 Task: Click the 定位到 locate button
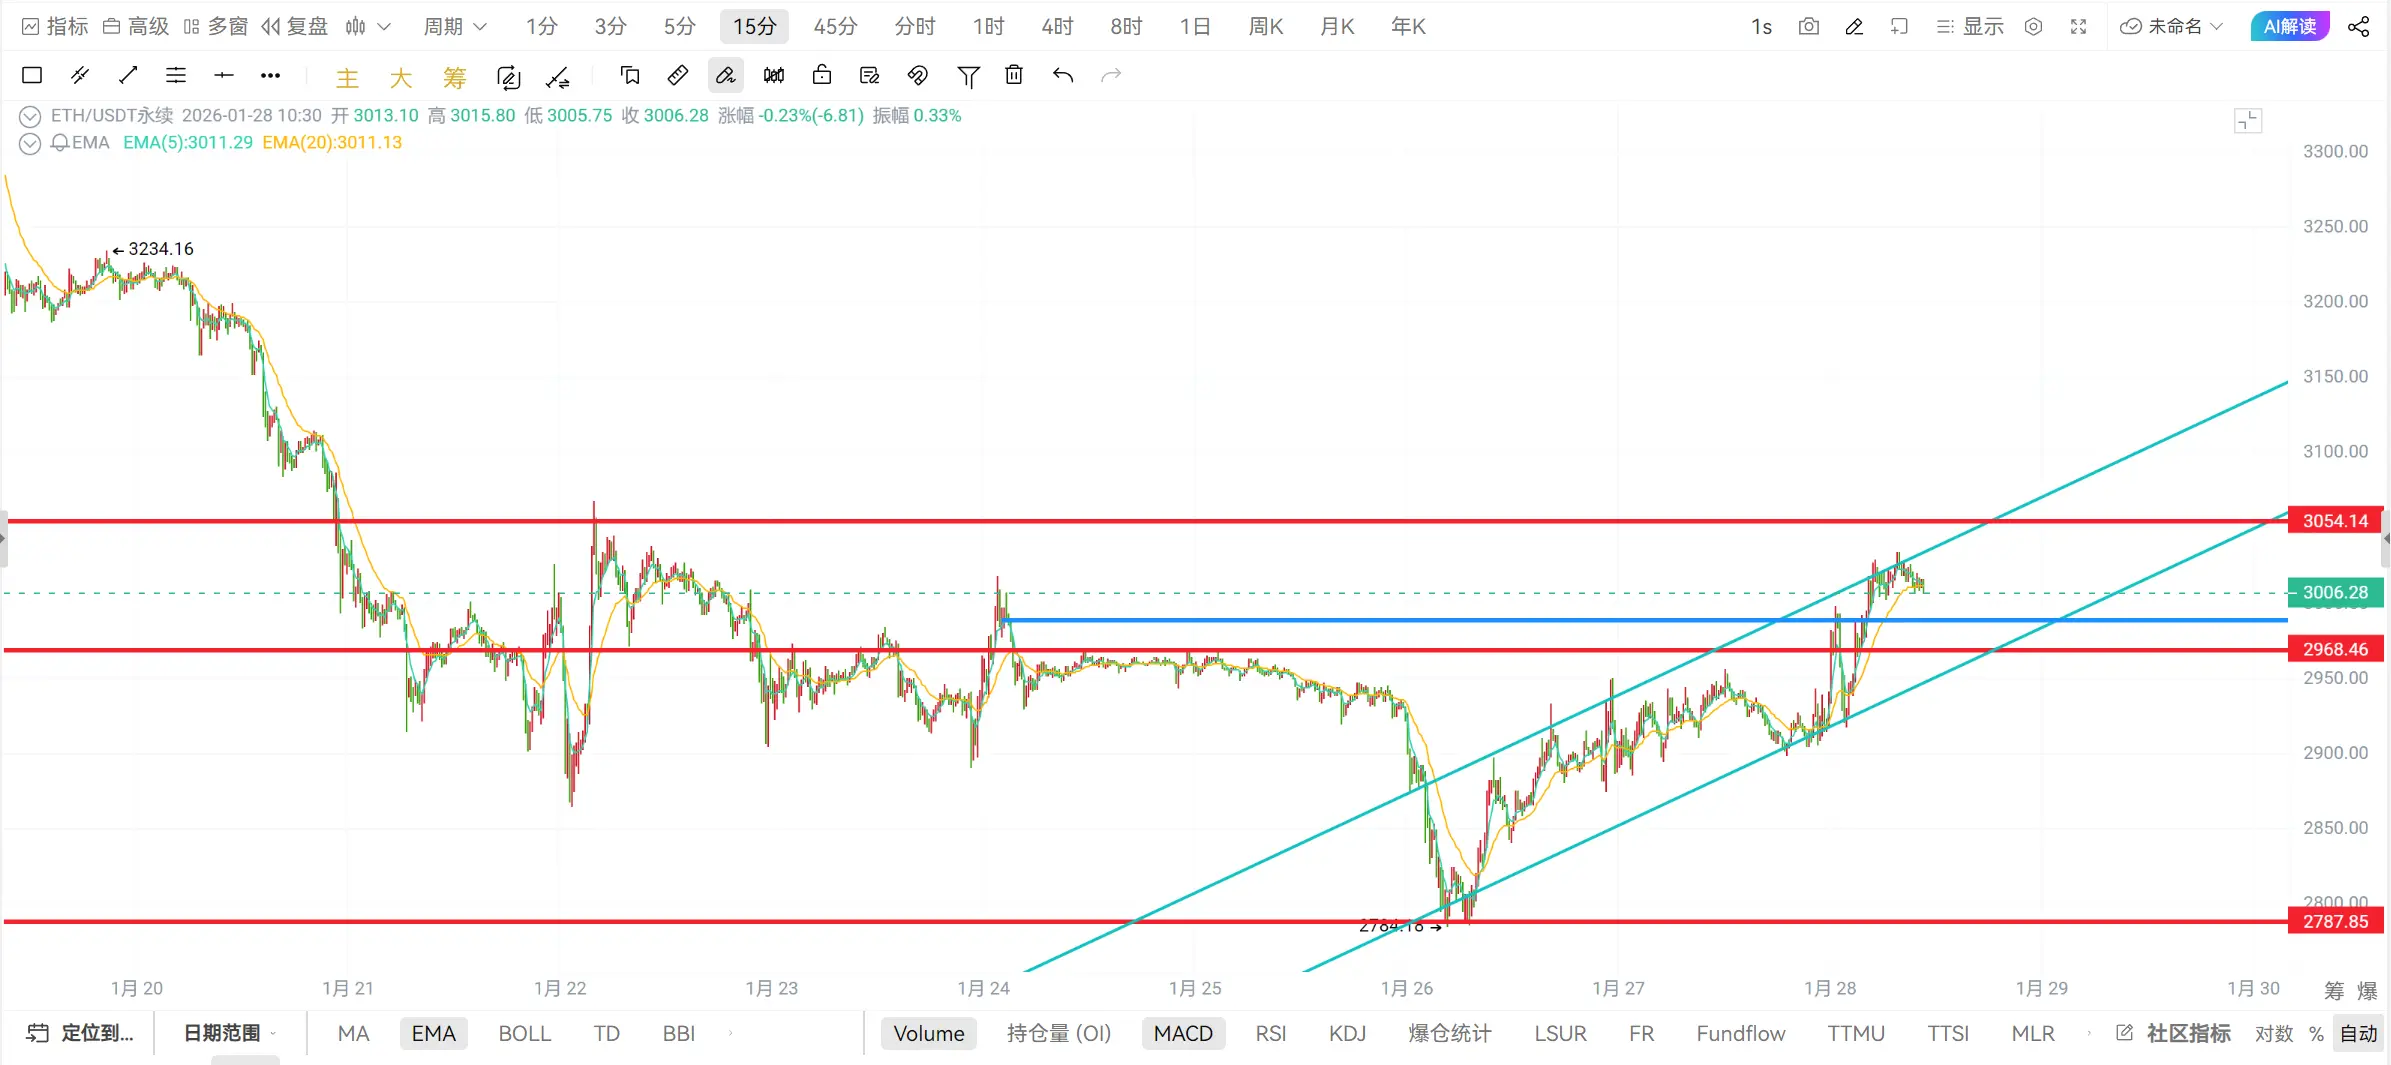pyautogui.click(x=80, y=1033)
